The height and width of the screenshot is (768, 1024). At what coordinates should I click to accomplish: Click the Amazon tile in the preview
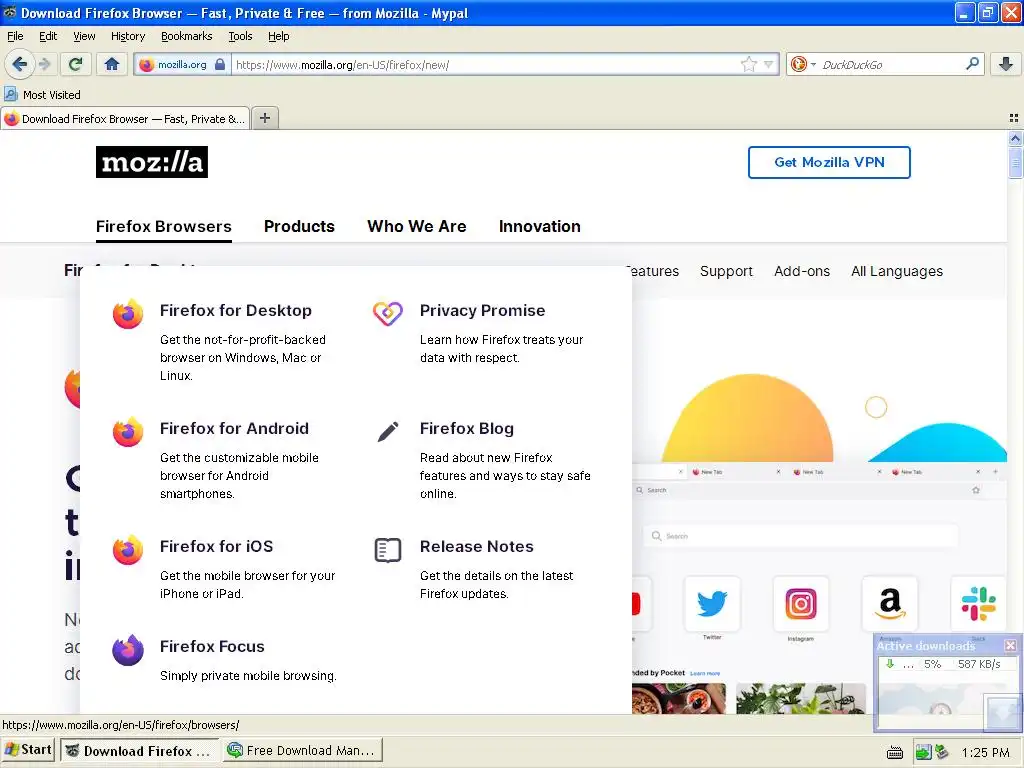(x=889, y=604)
